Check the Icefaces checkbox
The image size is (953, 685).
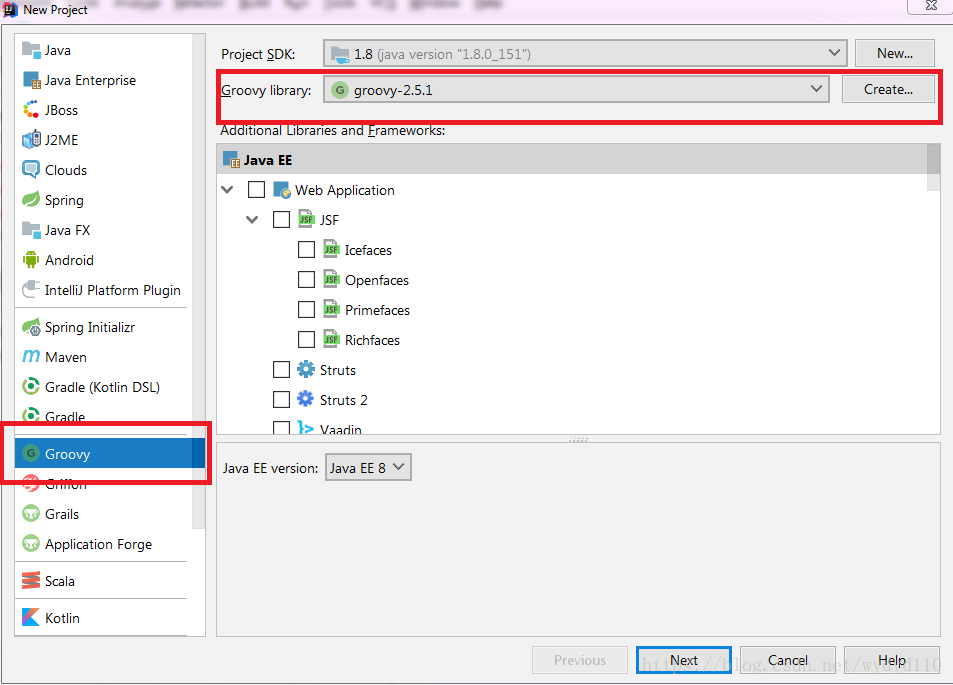click(x=306, y=250)
